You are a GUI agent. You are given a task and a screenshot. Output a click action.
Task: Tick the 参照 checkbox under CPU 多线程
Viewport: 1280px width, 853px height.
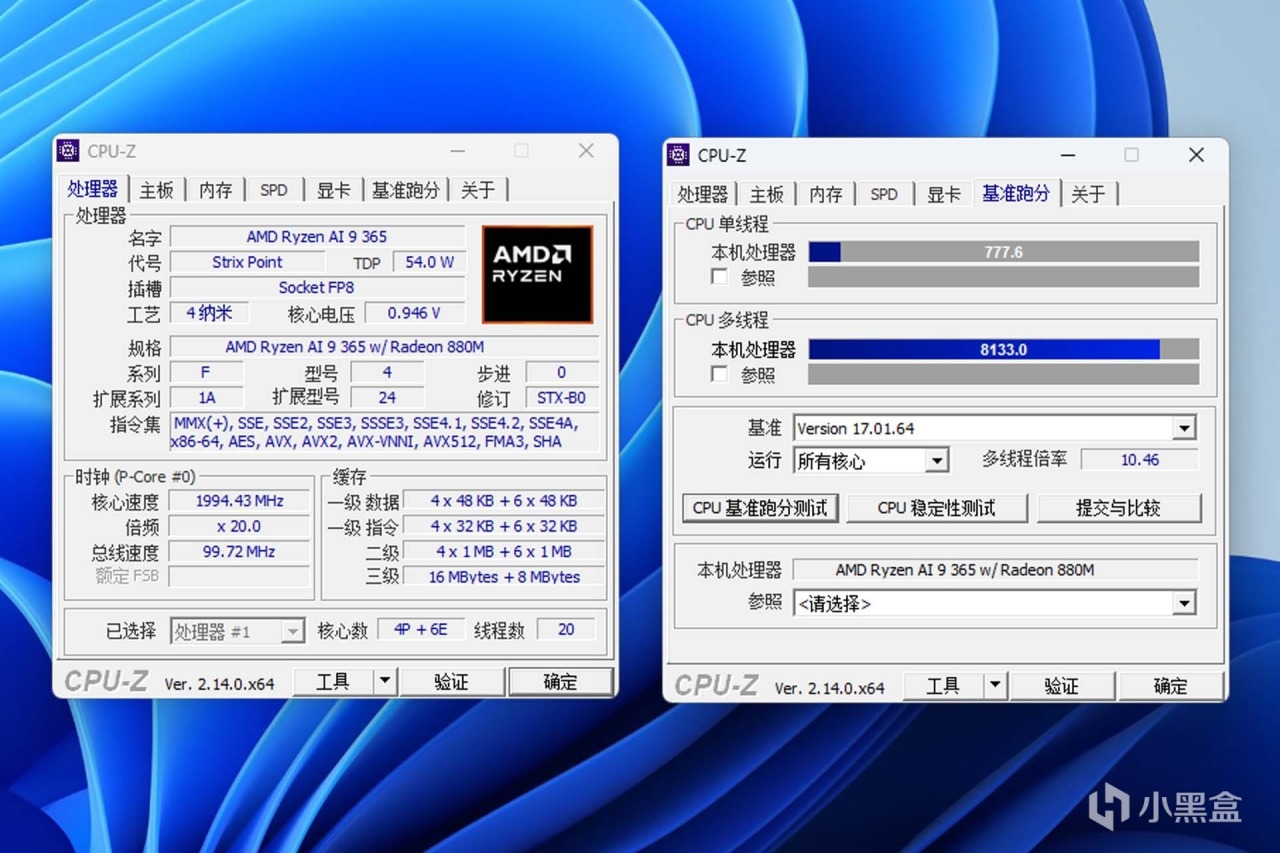coord(719,374)
